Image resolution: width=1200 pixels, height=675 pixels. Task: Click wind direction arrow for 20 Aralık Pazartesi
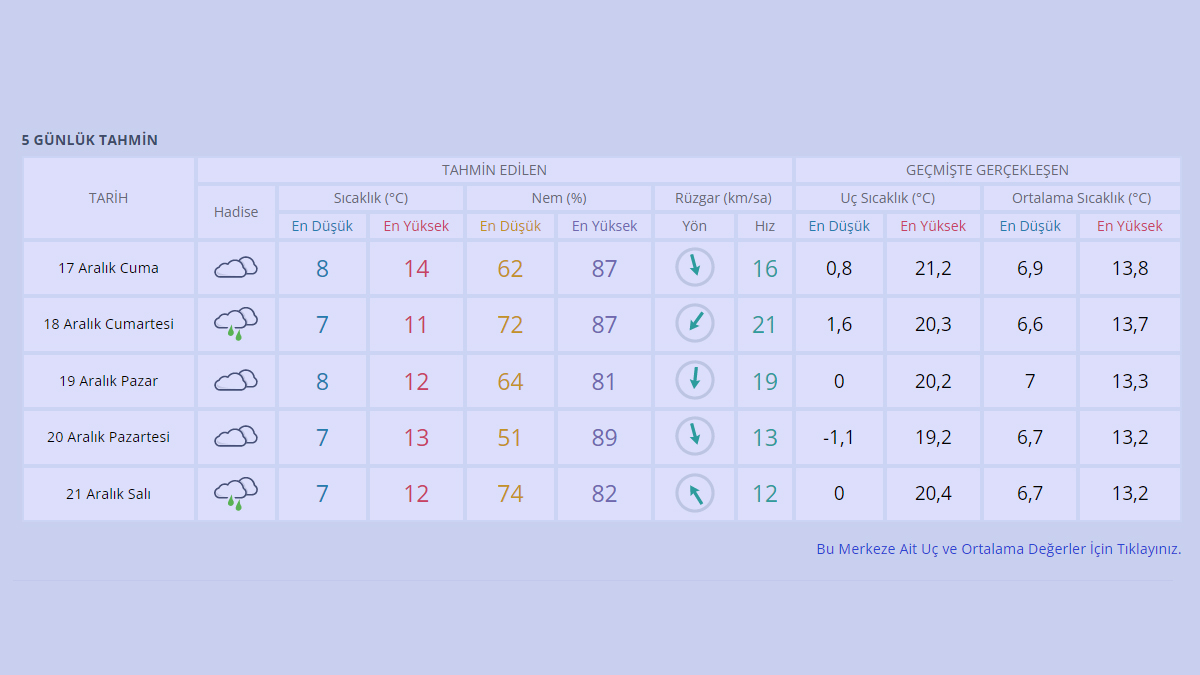(x=694, y=436)
